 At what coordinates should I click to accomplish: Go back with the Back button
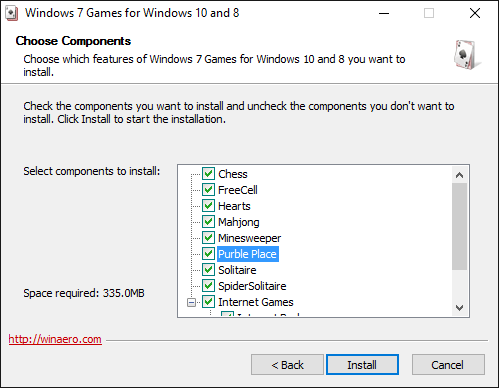[287, 365]
